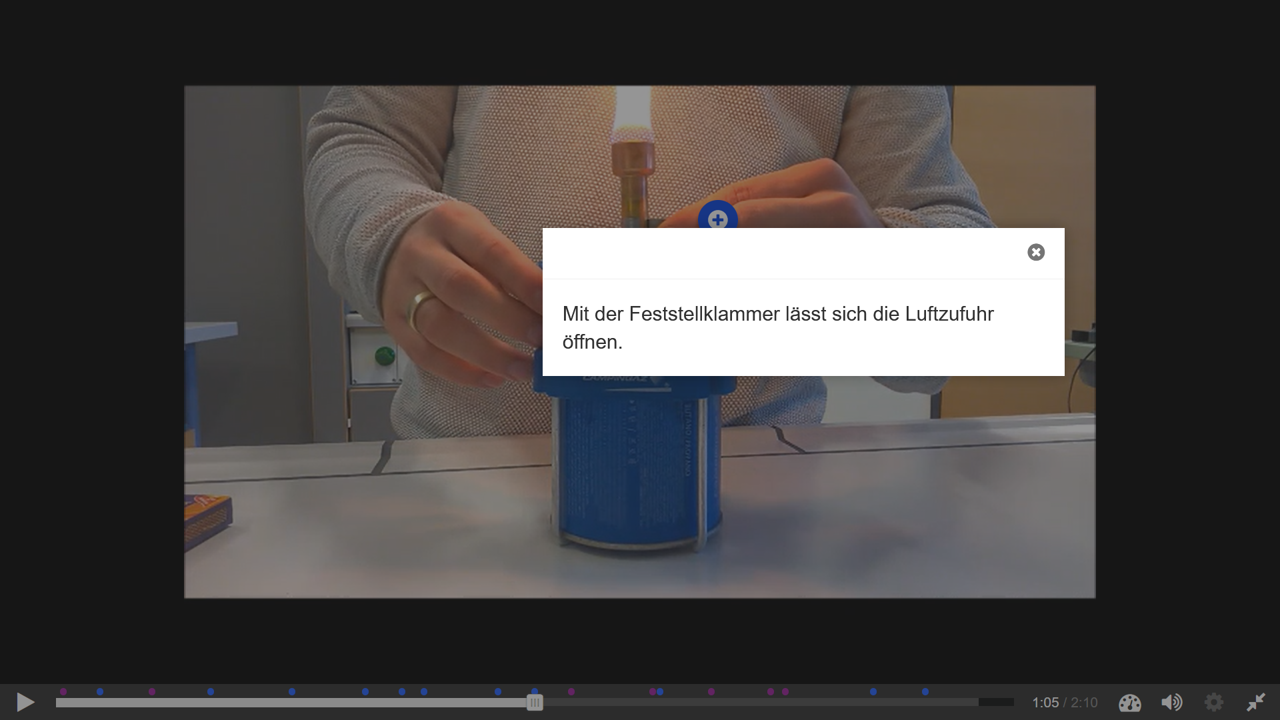
Task: Click the 1:05 / 2:10 time display
Action: (x=1064, y=703)
